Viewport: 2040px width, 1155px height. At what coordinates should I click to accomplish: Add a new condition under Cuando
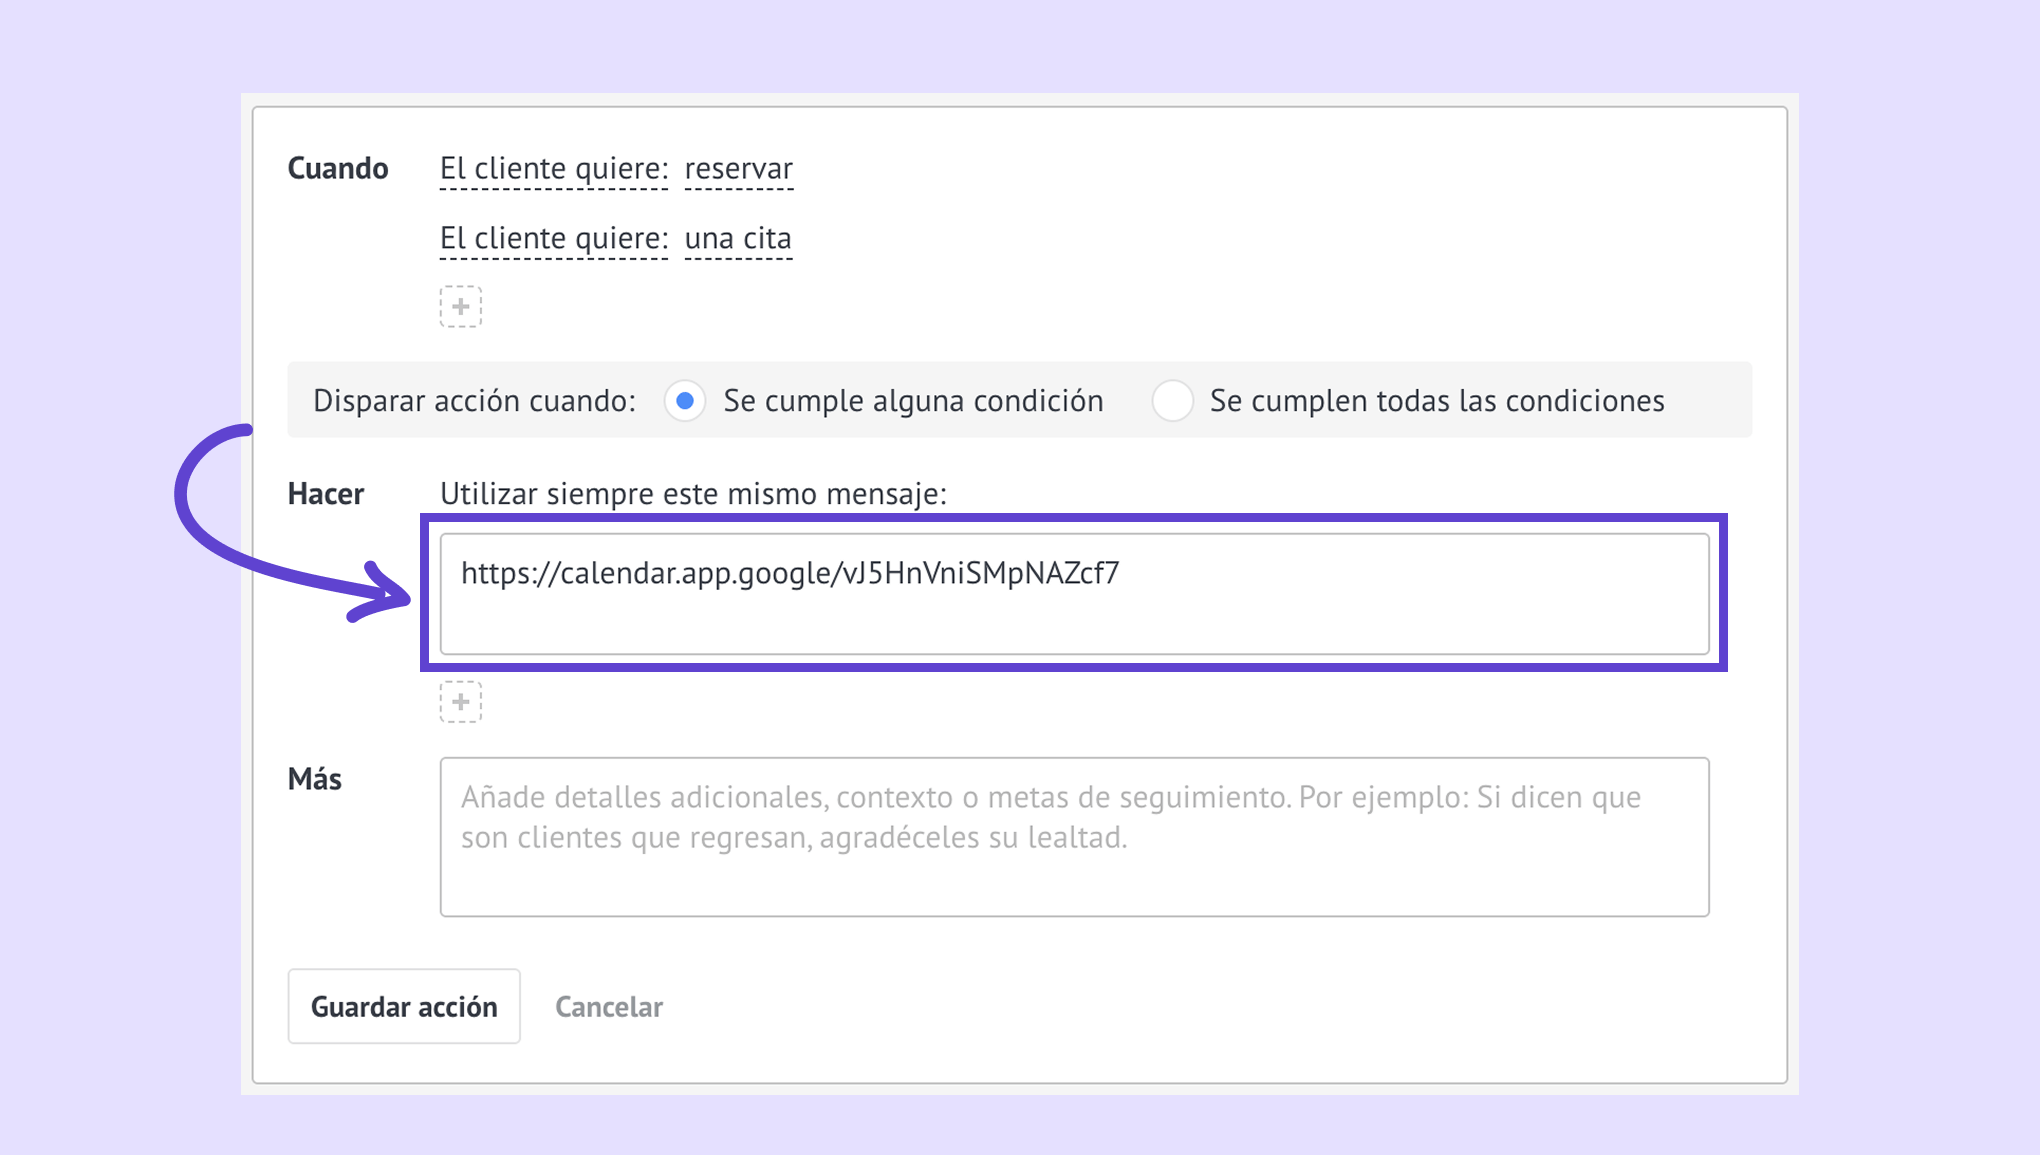coord(460,306)
